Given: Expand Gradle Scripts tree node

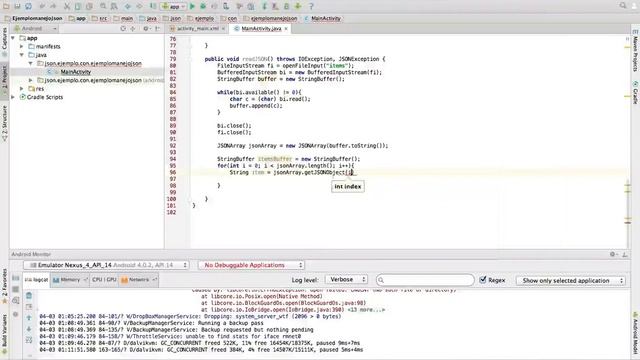Looking at the screenshot, I should 13,97.
